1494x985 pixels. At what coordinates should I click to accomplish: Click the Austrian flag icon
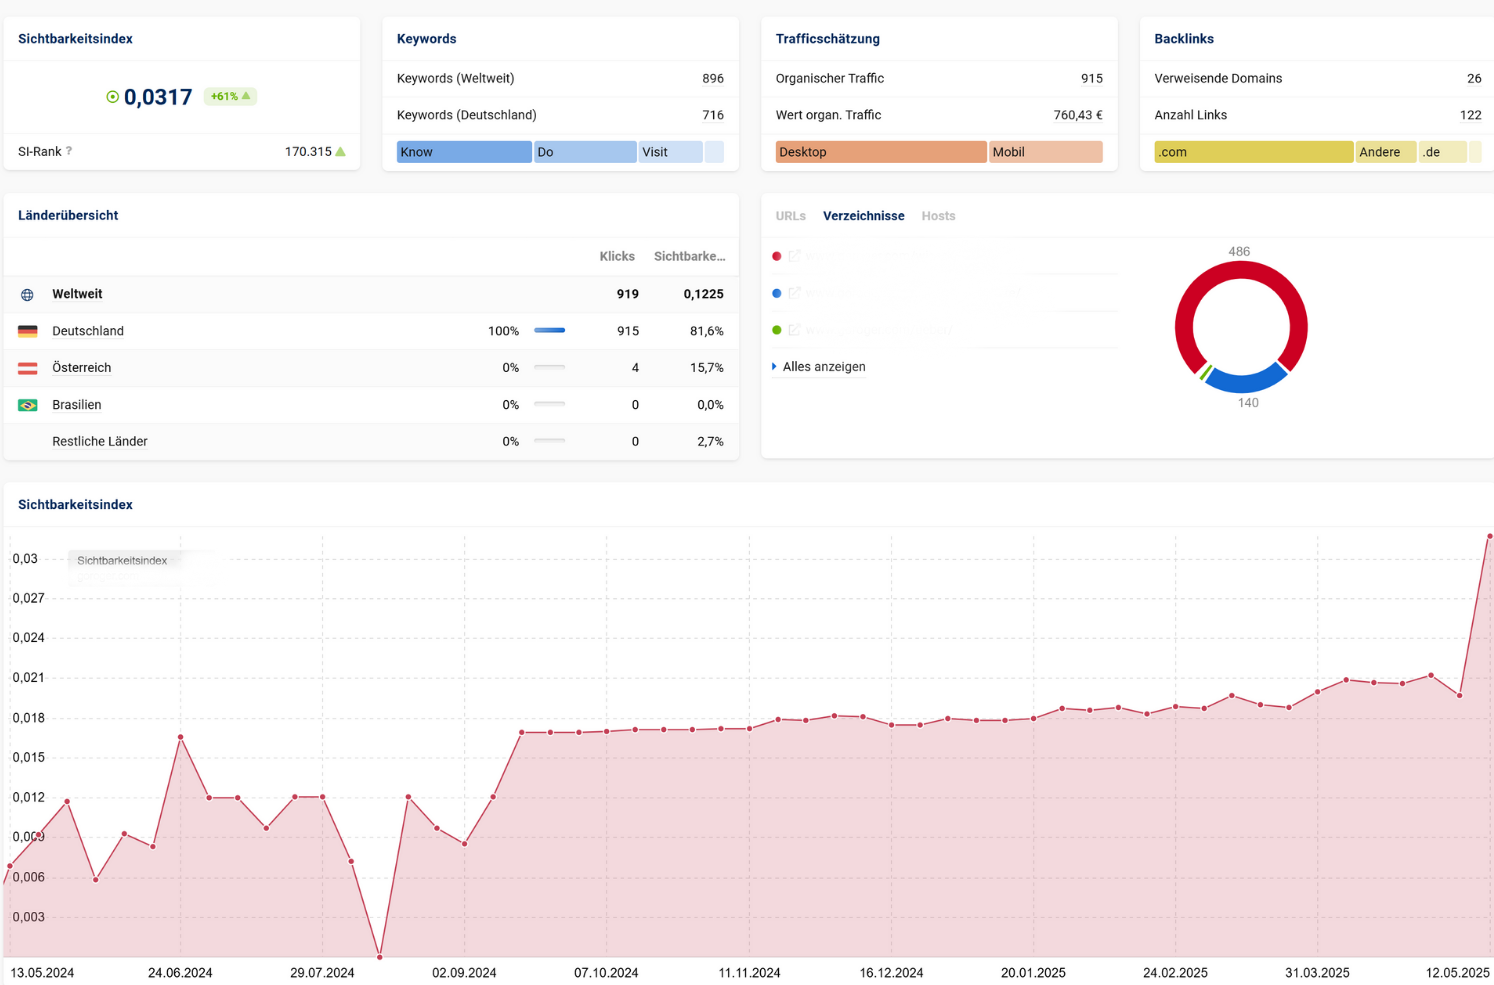pos(28,368)
